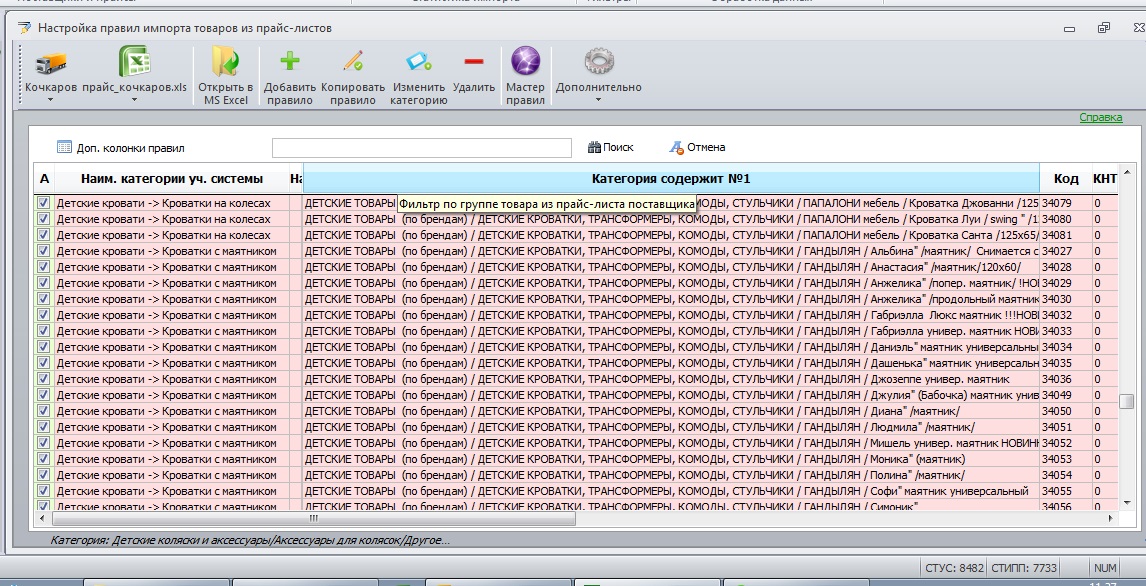Expand the Кочкаров supplier dropdown arrow
The height and width of the screenshot is (586, 1146).
(51, 100)
